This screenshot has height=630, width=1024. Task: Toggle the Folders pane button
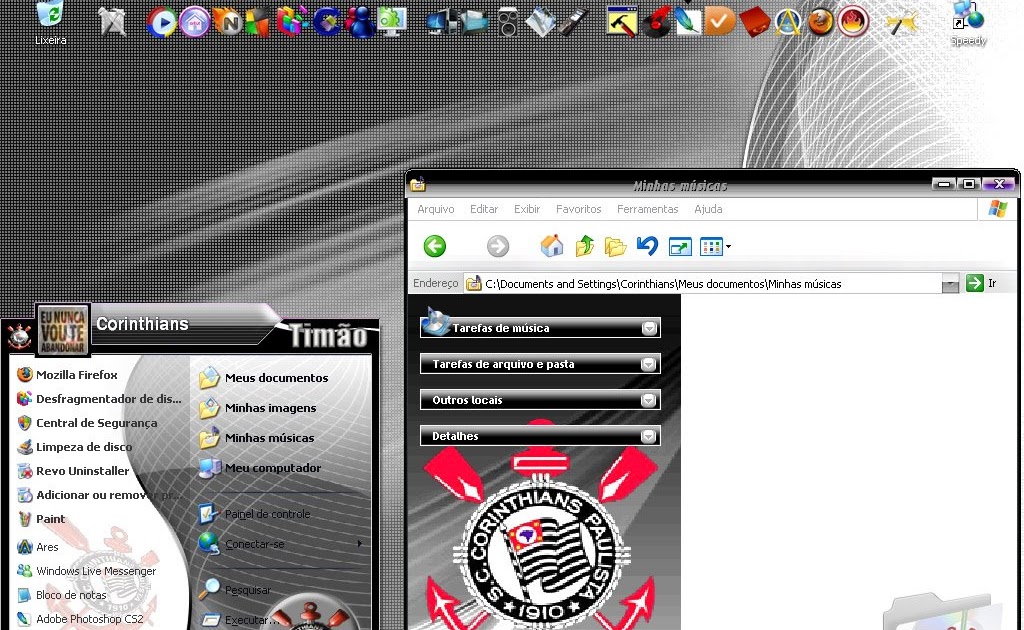pos(615,247)
